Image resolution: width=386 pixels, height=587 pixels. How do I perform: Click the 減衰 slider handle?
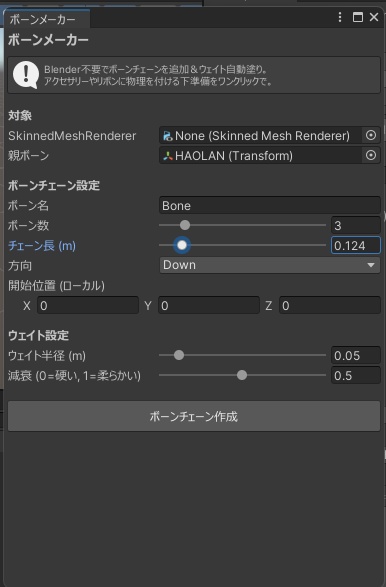coord(242,375)
